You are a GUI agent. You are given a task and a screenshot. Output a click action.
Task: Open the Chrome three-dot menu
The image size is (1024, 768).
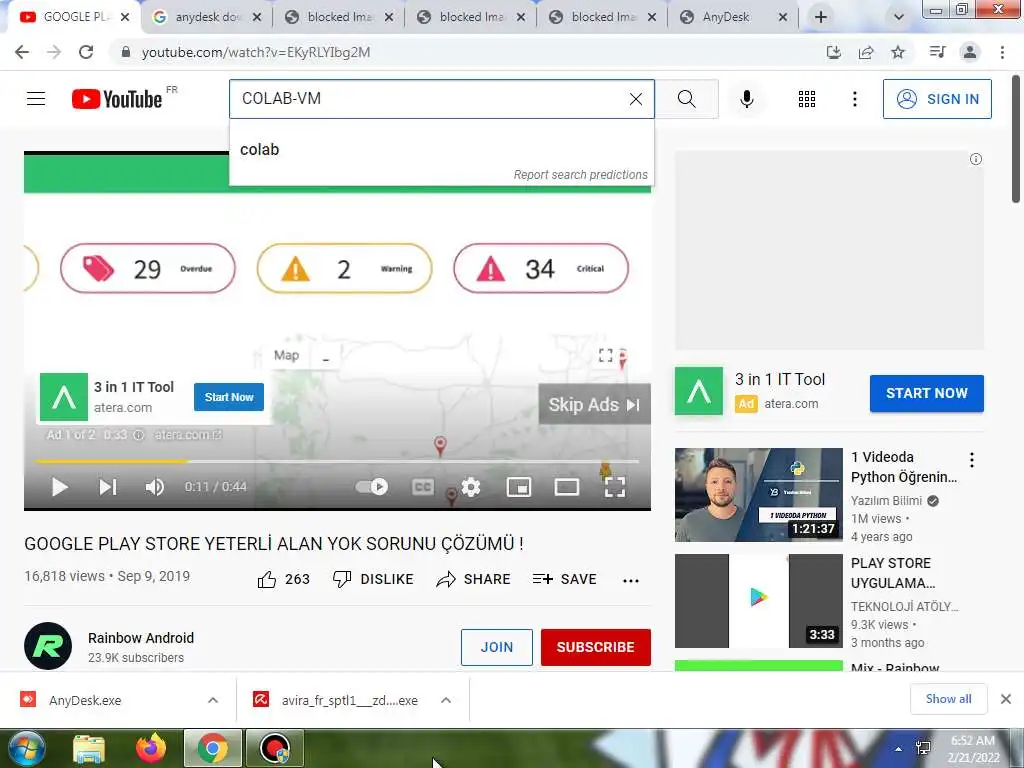[x=1002, y=52]
